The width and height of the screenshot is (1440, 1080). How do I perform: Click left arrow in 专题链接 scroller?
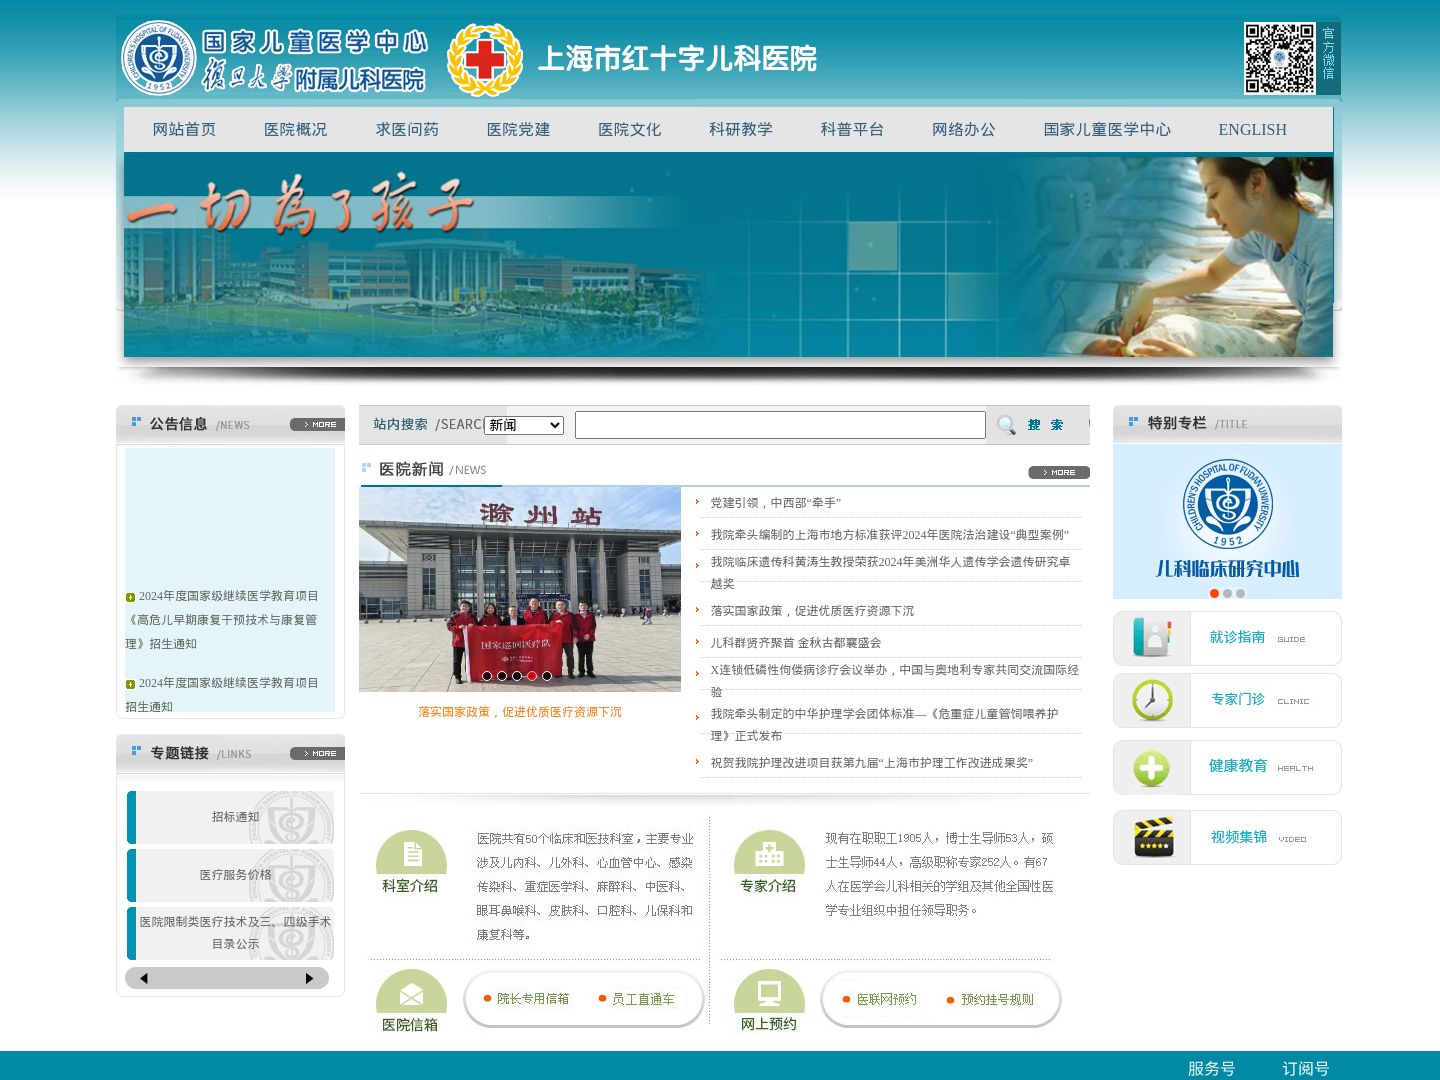pyautogui.click(x=144, y=978)
